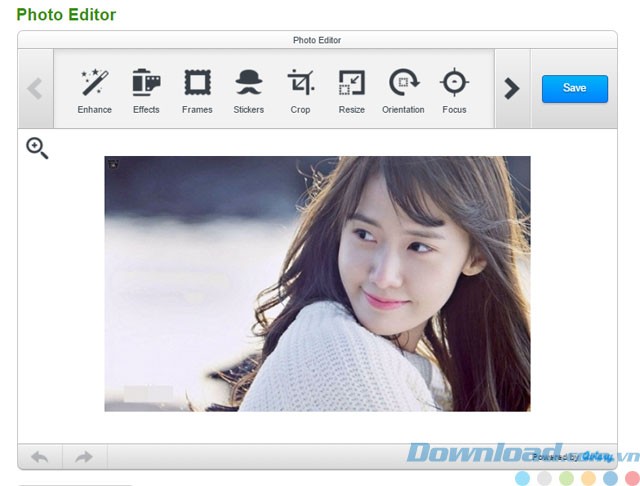Image resolution: width=640 pixels, height=486 pixels.
Task: Click the Download.com.vn watermark logo
Action: pyautogui.click(x=510, y=453)
